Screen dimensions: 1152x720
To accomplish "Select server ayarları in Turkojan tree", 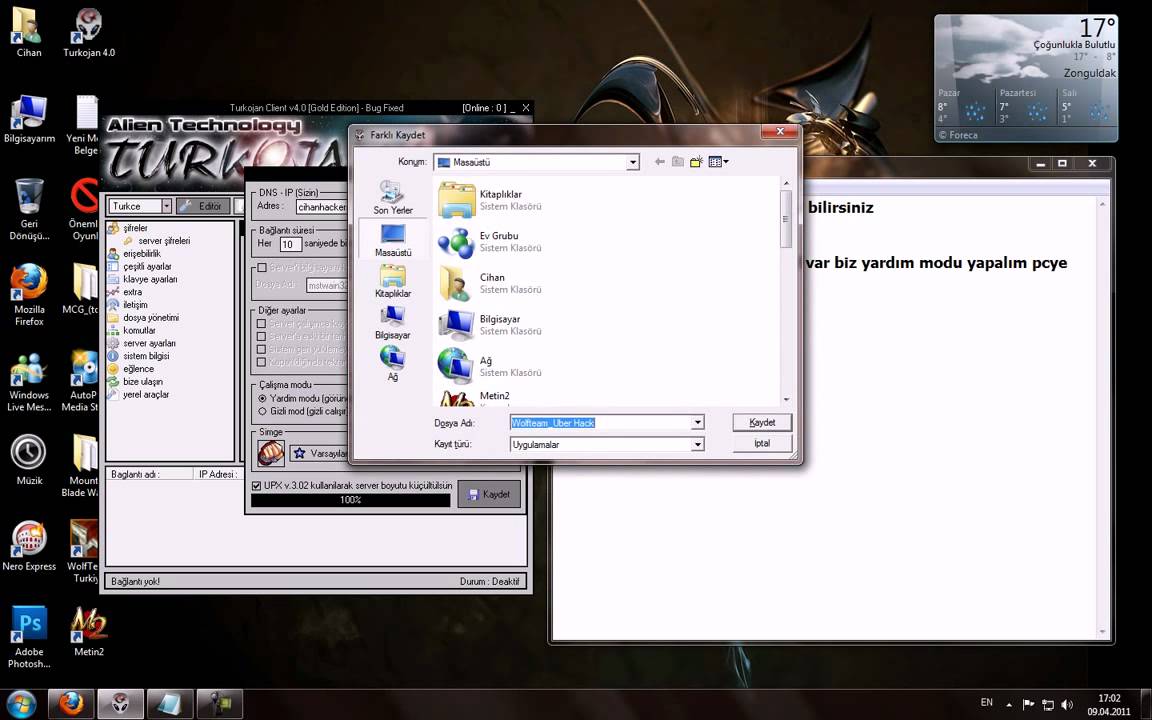I will [148, 343].
